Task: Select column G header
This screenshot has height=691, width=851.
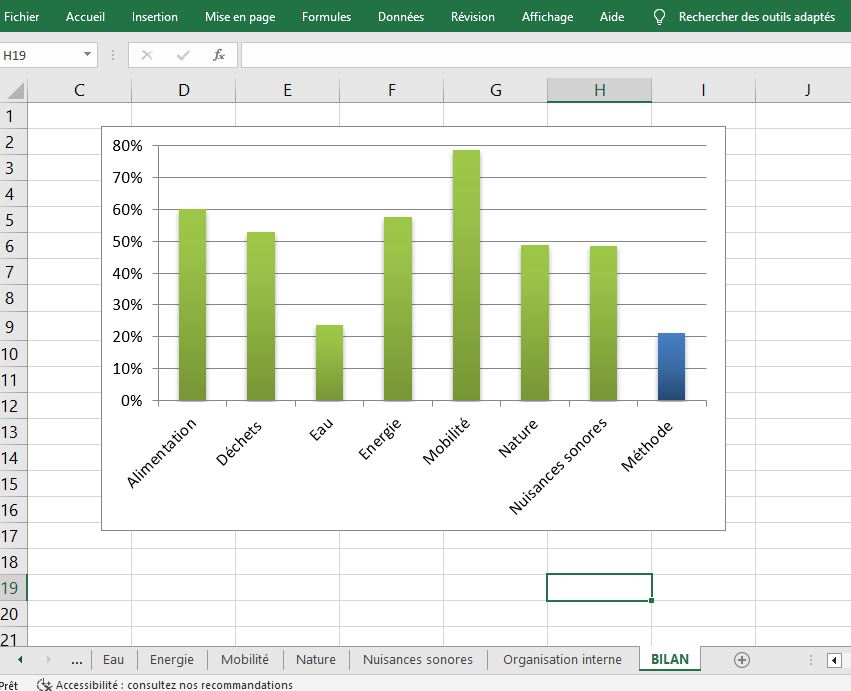Action: pyautogui.click(x=496, y=90)
